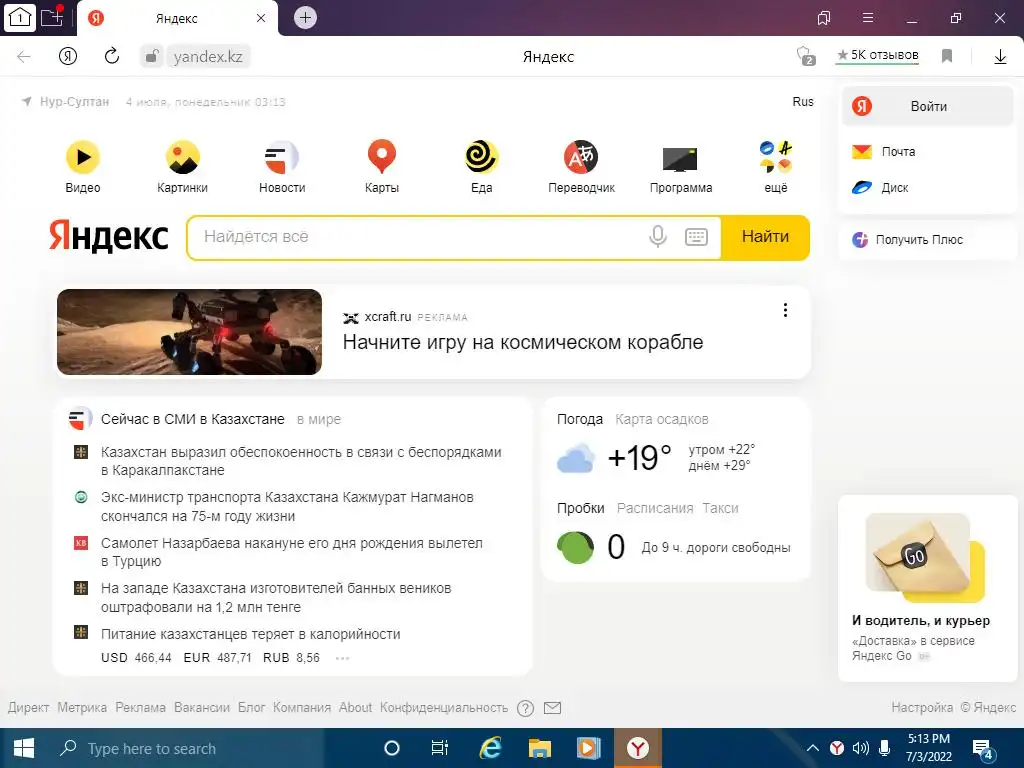Open the Новости service icon

coord(281,157)
